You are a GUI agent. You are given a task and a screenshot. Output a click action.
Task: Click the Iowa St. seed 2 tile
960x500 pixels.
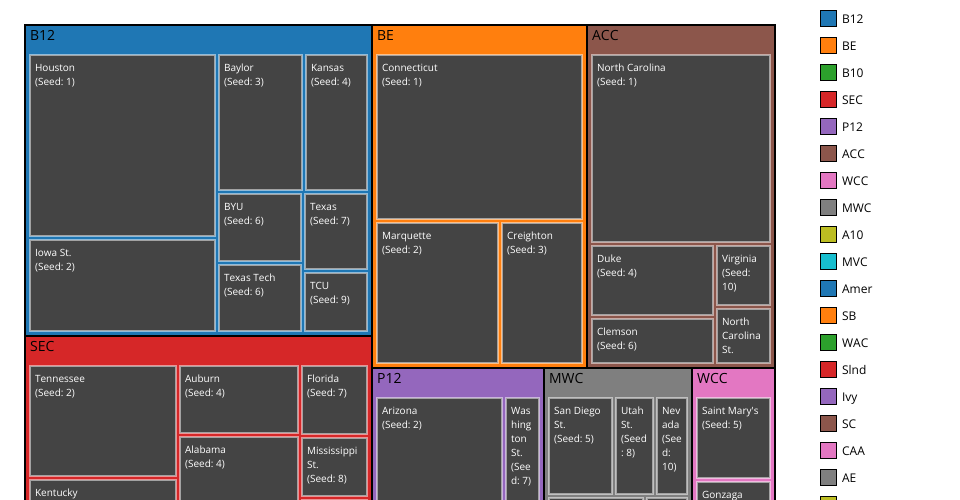[x=122, y=285]
